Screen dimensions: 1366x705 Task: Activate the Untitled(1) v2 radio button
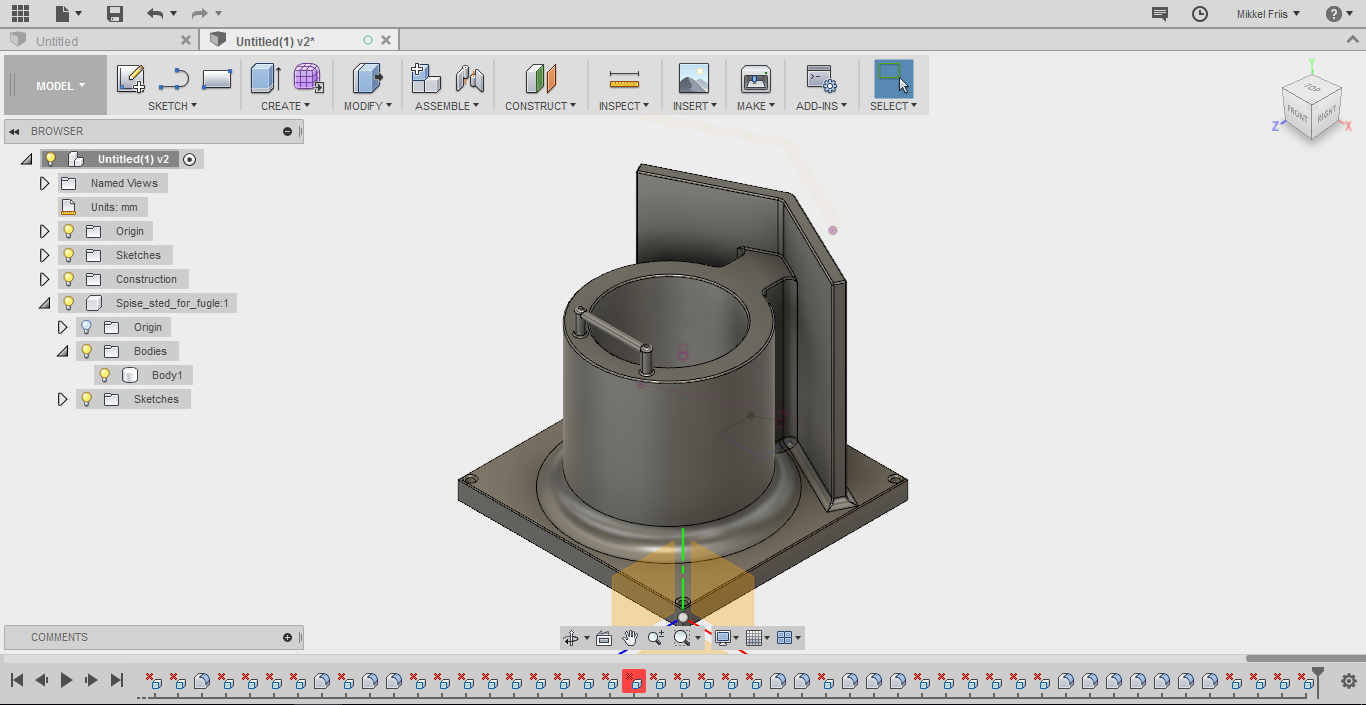click(x=190, y=159)
